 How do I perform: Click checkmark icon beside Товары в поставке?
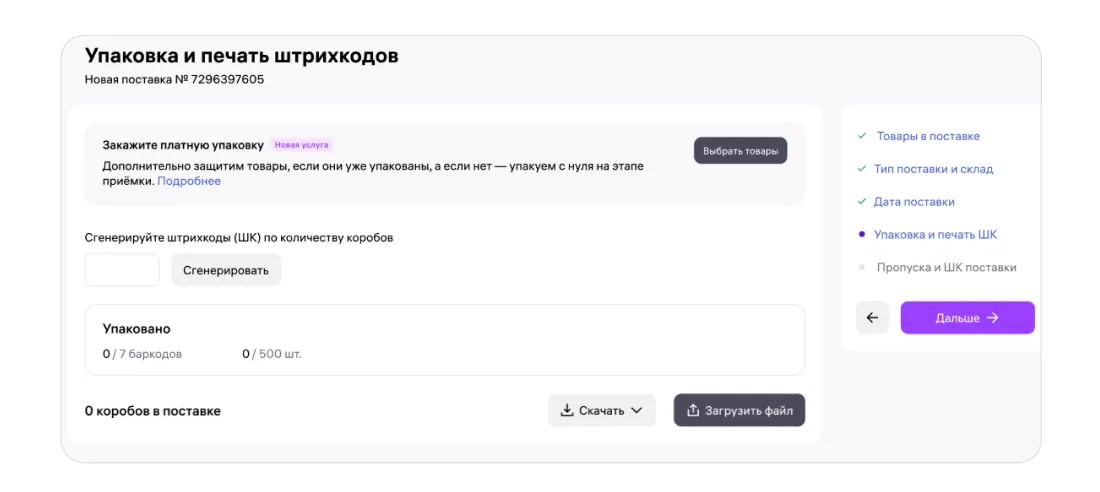click(862, 136)
